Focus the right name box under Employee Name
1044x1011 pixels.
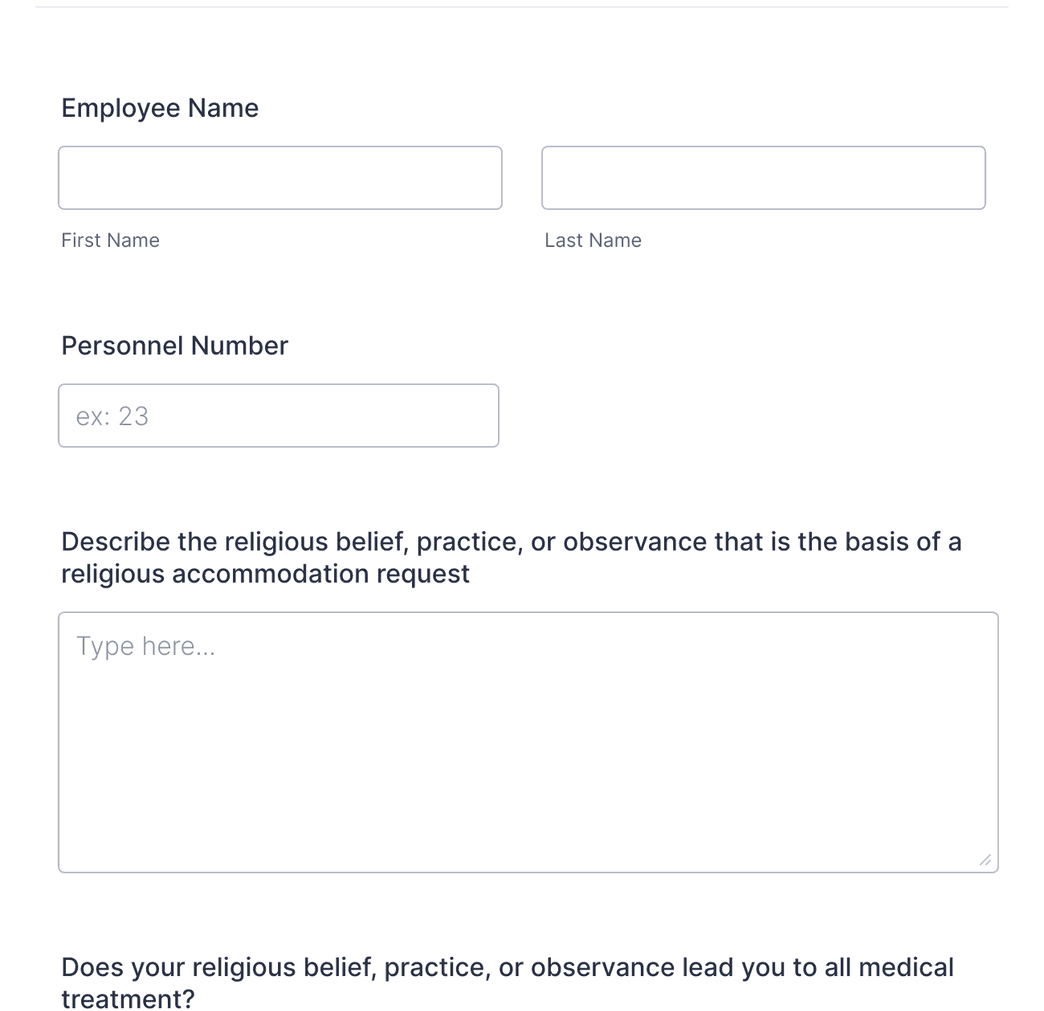point(763,177)
